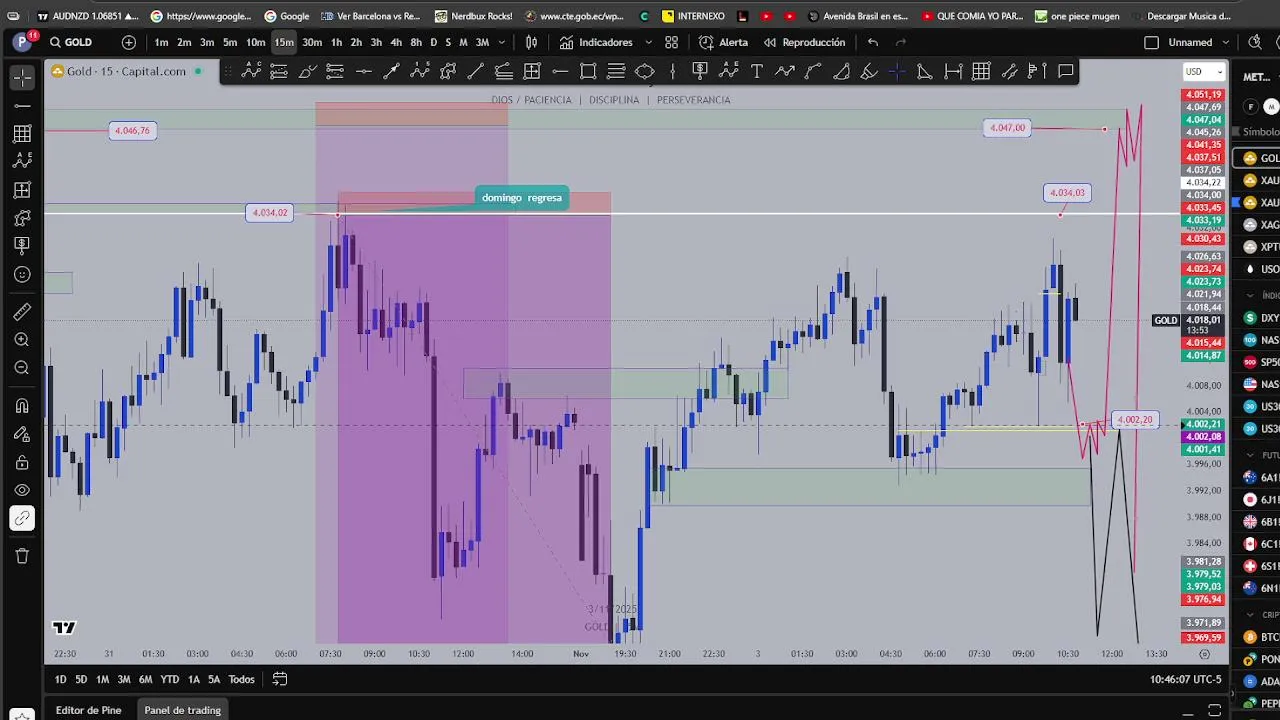Screen dimensions: 1280x720
Task: Click the add symbol compare plus icon
Action: tap(129, 42)
